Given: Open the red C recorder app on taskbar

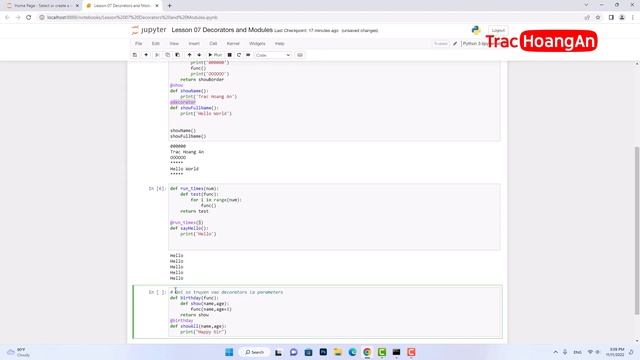Looking at the screenshot, I should point(411,352).
